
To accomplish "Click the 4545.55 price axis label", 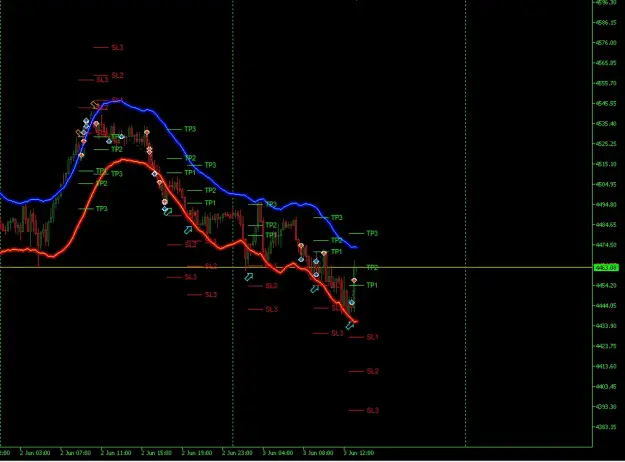I will click(x=606, y=104).
